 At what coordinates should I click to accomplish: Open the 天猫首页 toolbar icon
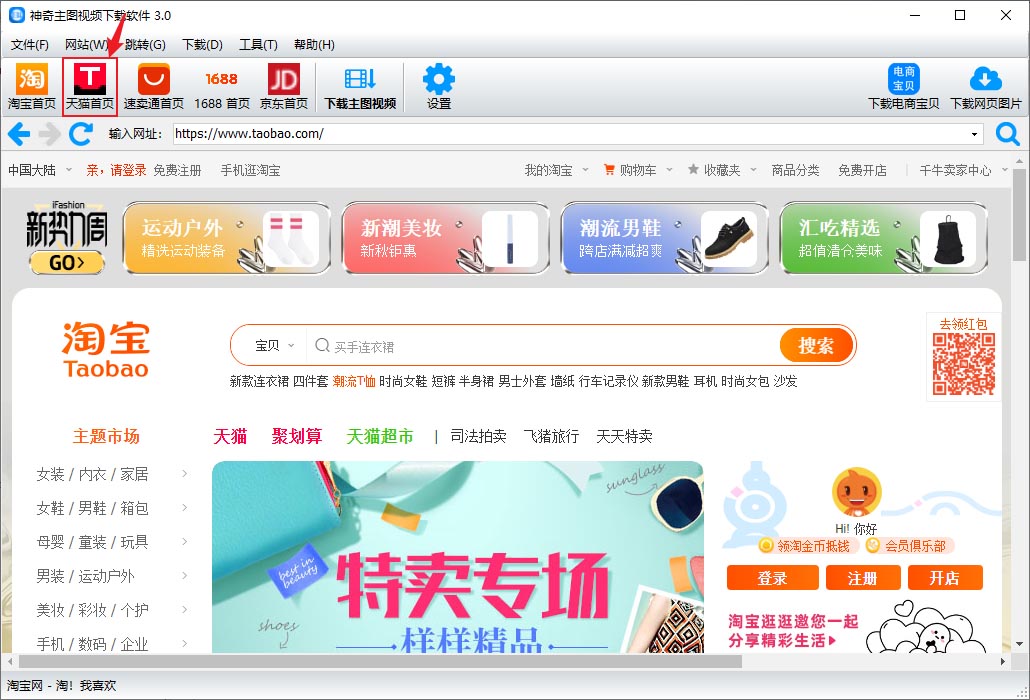90,86
